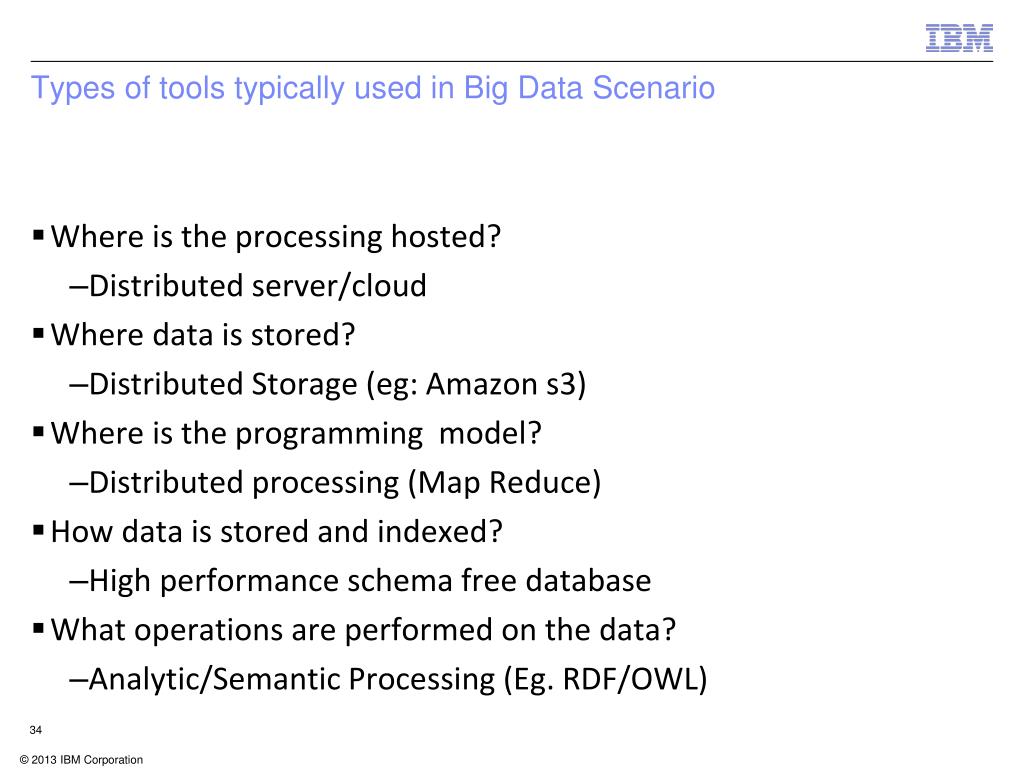Viewport: 1024px width, 768px height.
Task: Select 'High performance schema free database' line
Action: tap(360, 581)
